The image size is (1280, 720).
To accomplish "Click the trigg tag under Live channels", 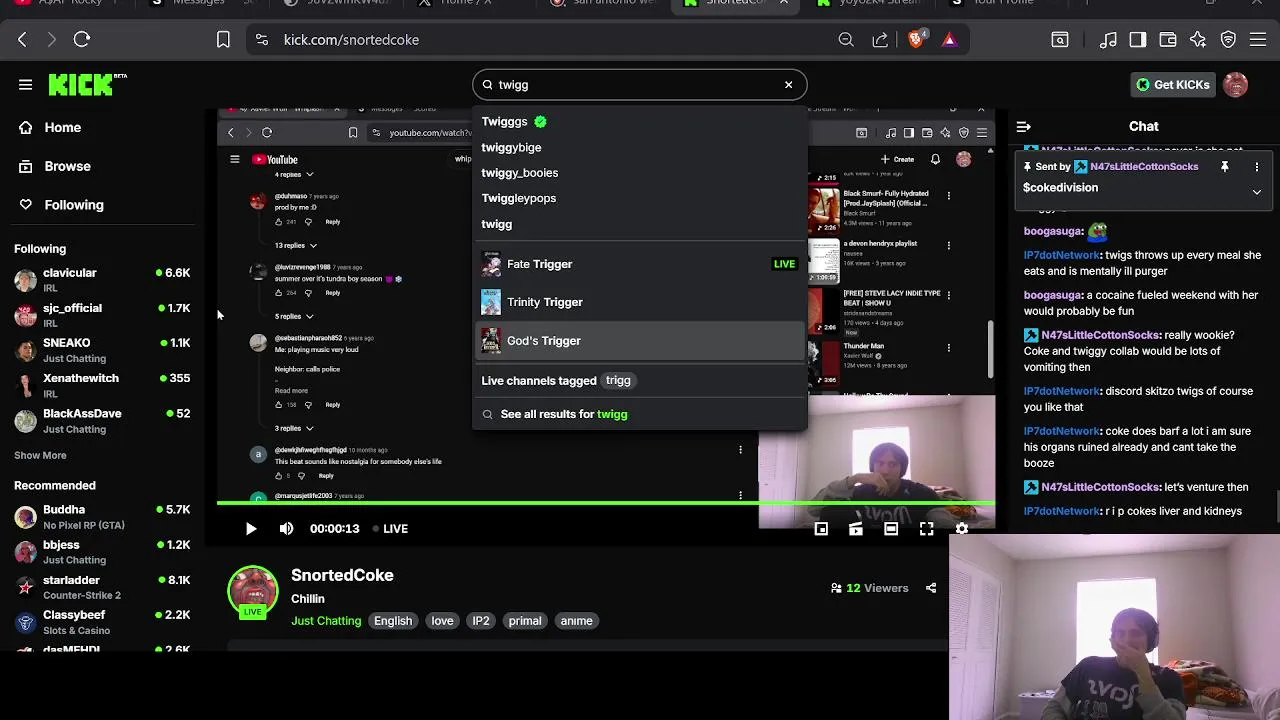I will point(618,381).
